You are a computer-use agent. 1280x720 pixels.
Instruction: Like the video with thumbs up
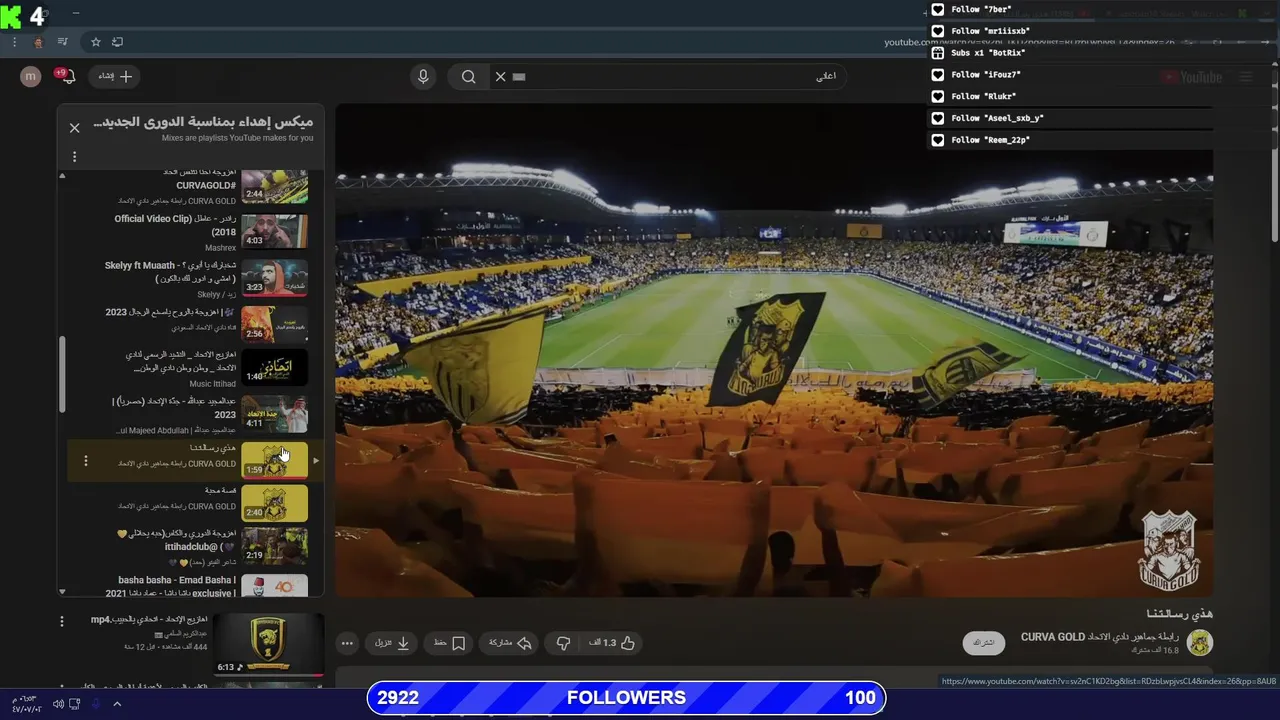point(612,643)
